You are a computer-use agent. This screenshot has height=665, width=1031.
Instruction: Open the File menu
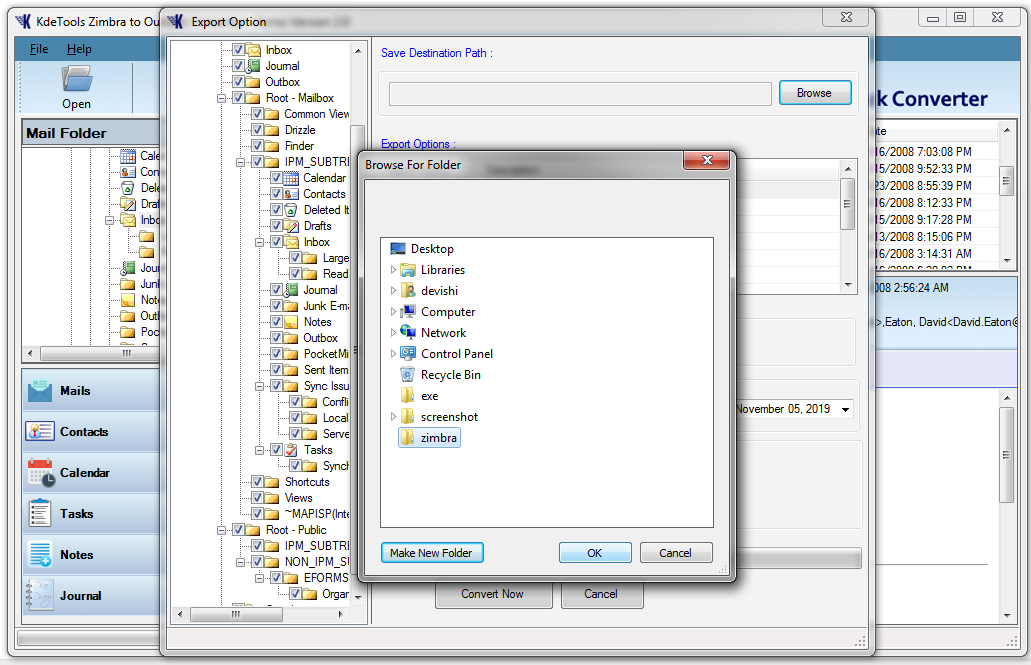tap(38, 49)
